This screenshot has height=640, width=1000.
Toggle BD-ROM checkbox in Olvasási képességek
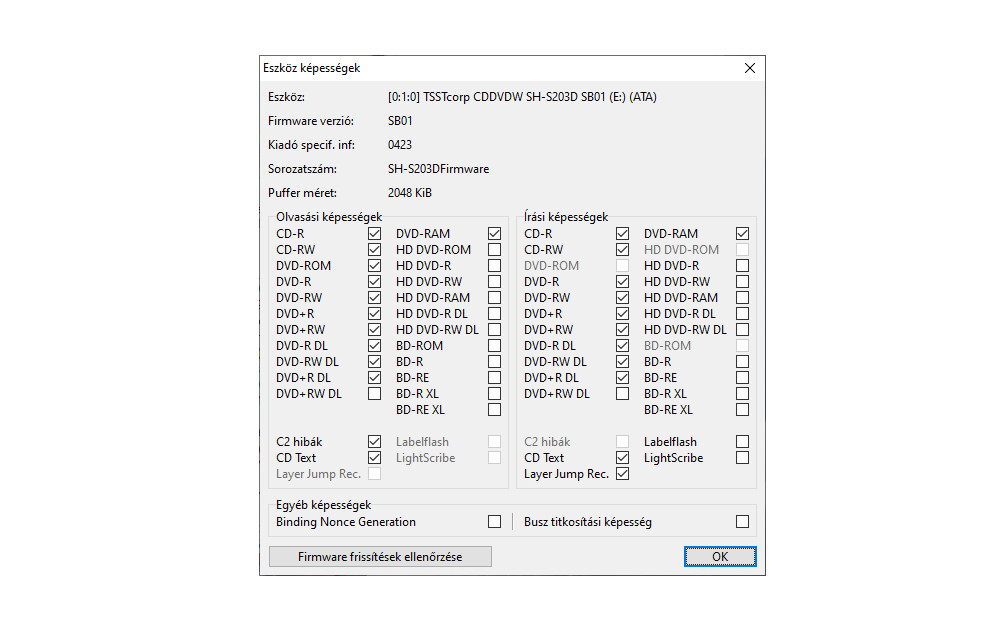[x=494, y=346]
